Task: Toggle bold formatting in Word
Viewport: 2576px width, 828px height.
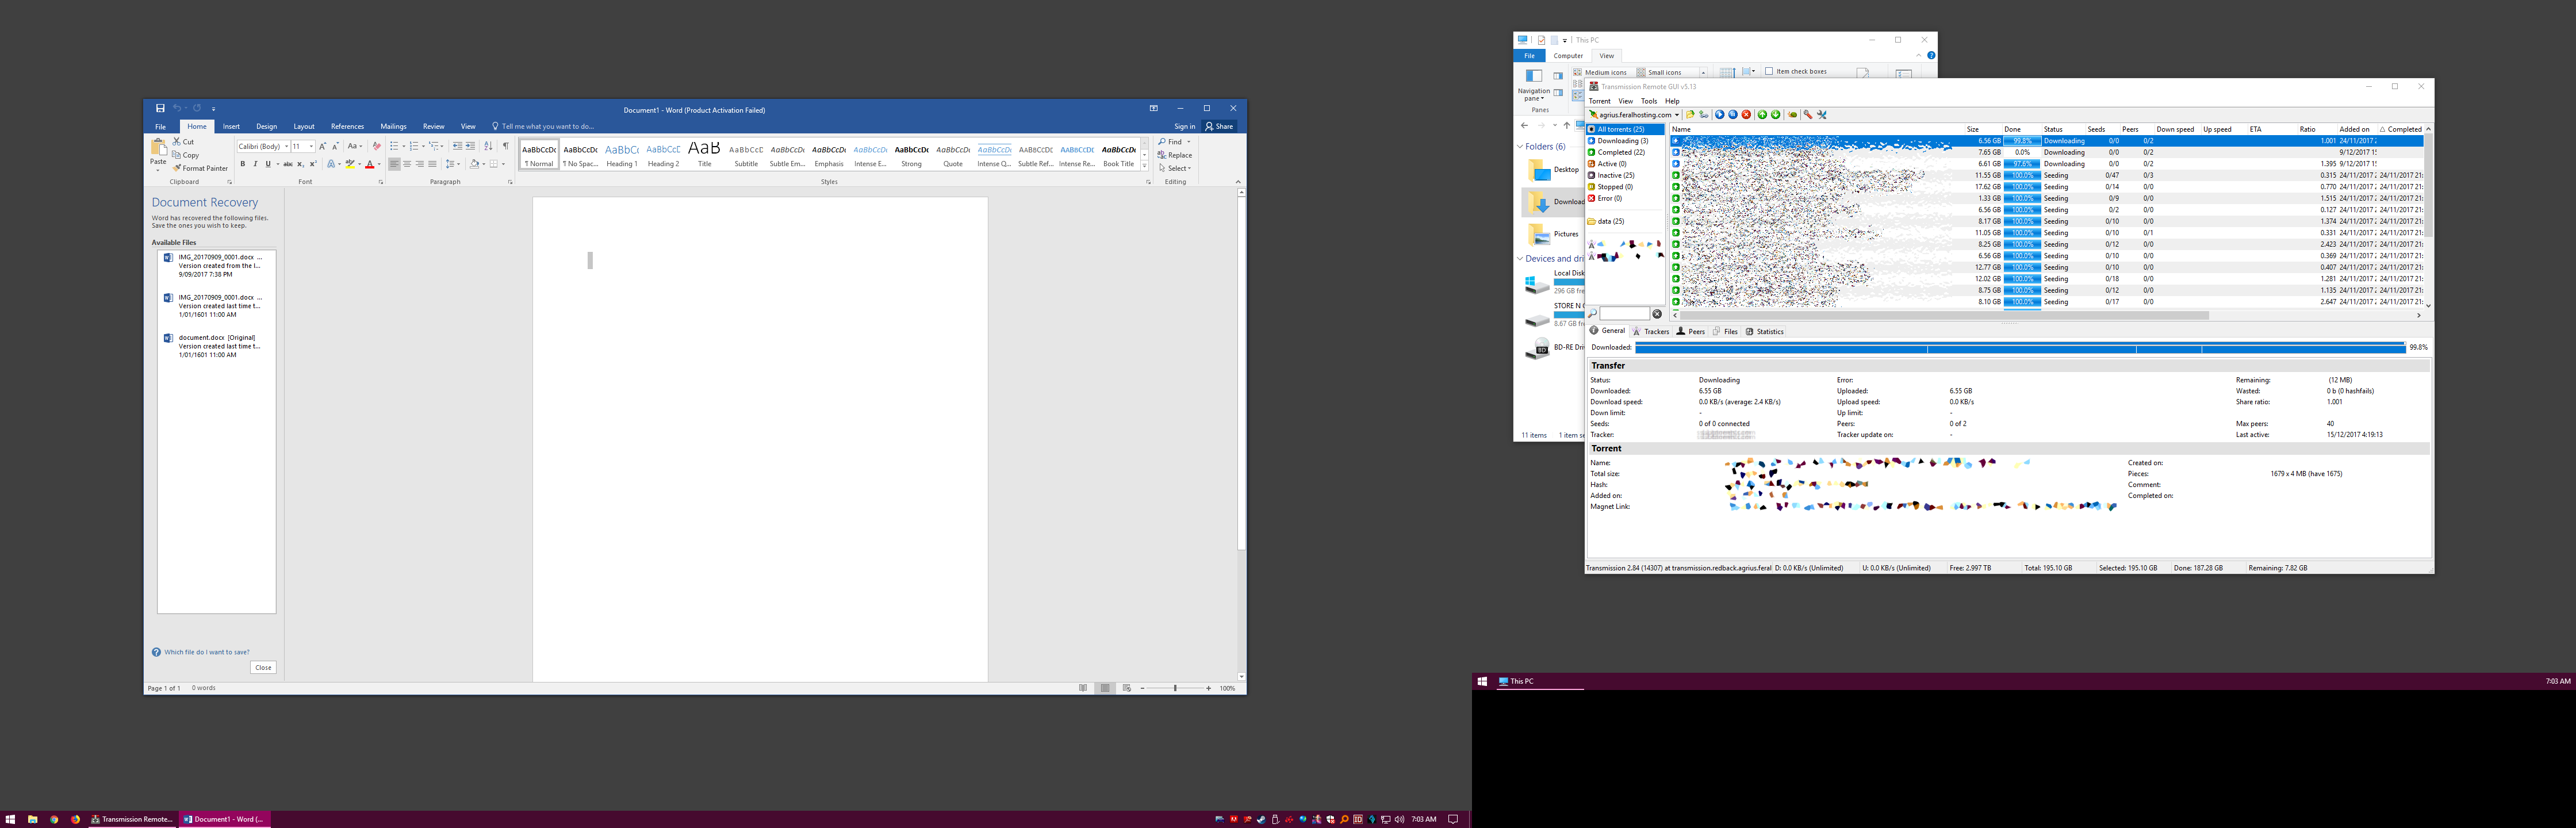Action: point(243,163)
